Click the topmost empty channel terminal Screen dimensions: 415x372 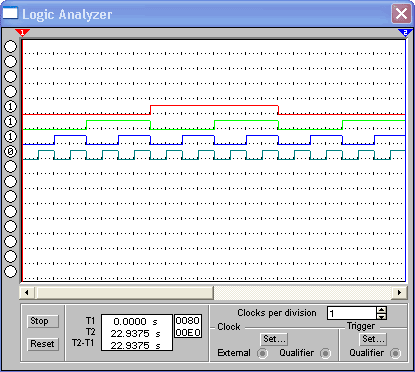(x=10, y=47)
